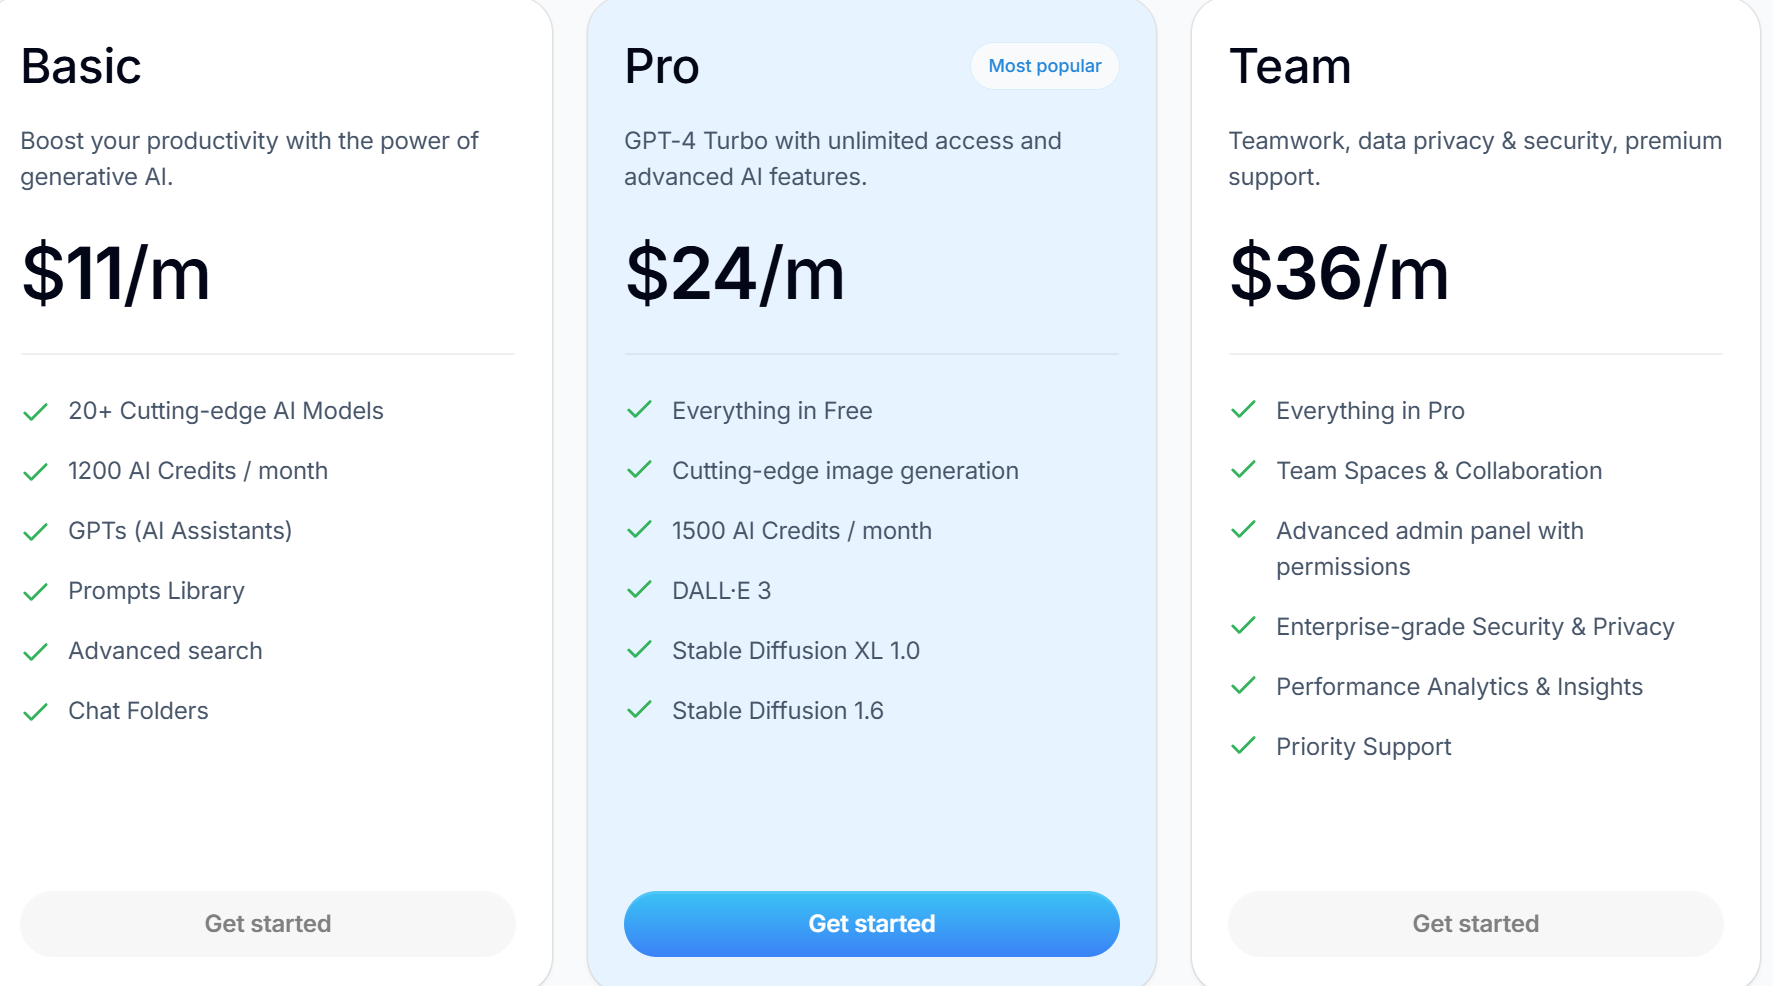The image size is (1773, 986).
Task: Click Enterprise-grade Security & Privacy text
Action: 1475,627
